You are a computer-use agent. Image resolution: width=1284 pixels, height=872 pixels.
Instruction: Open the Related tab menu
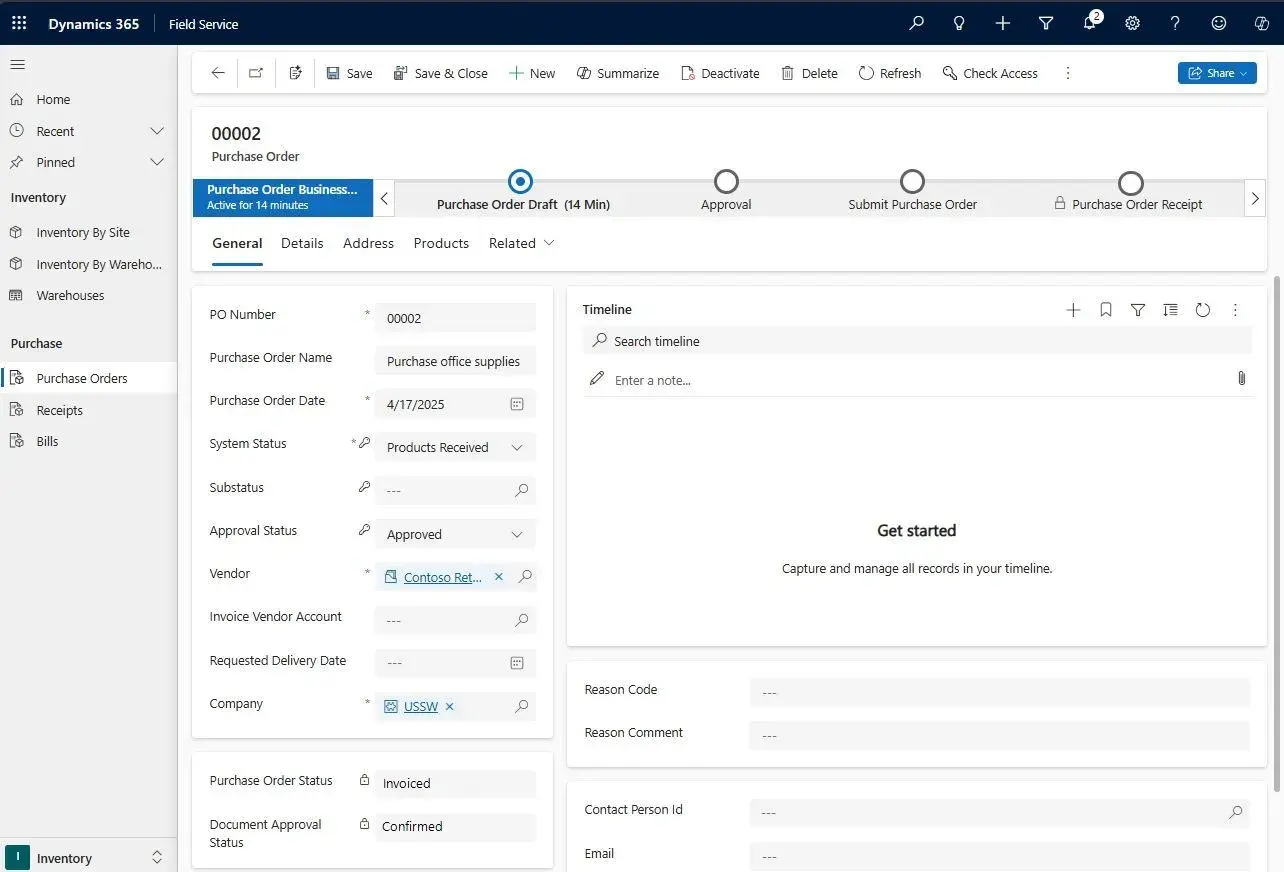pyautogui.click(x=521, y=243)
